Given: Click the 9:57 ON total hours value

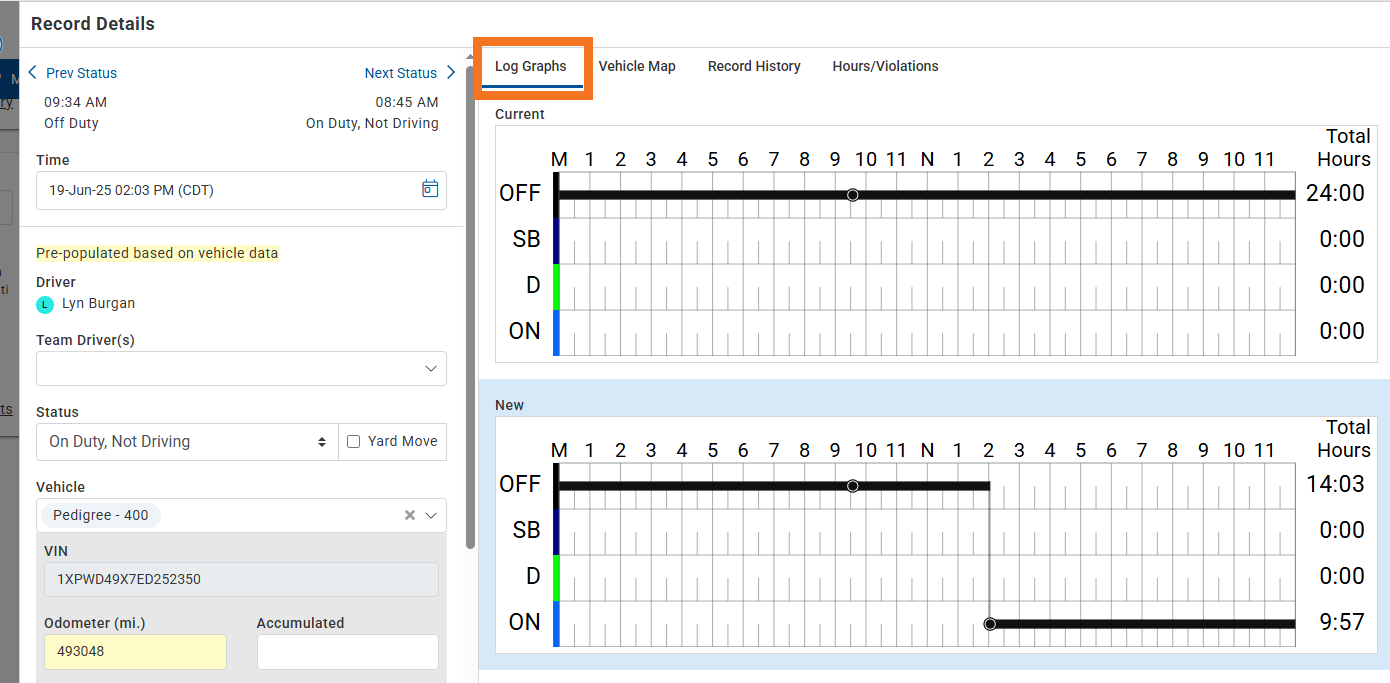Looking at the screenshot, I should coord(1342,622).
